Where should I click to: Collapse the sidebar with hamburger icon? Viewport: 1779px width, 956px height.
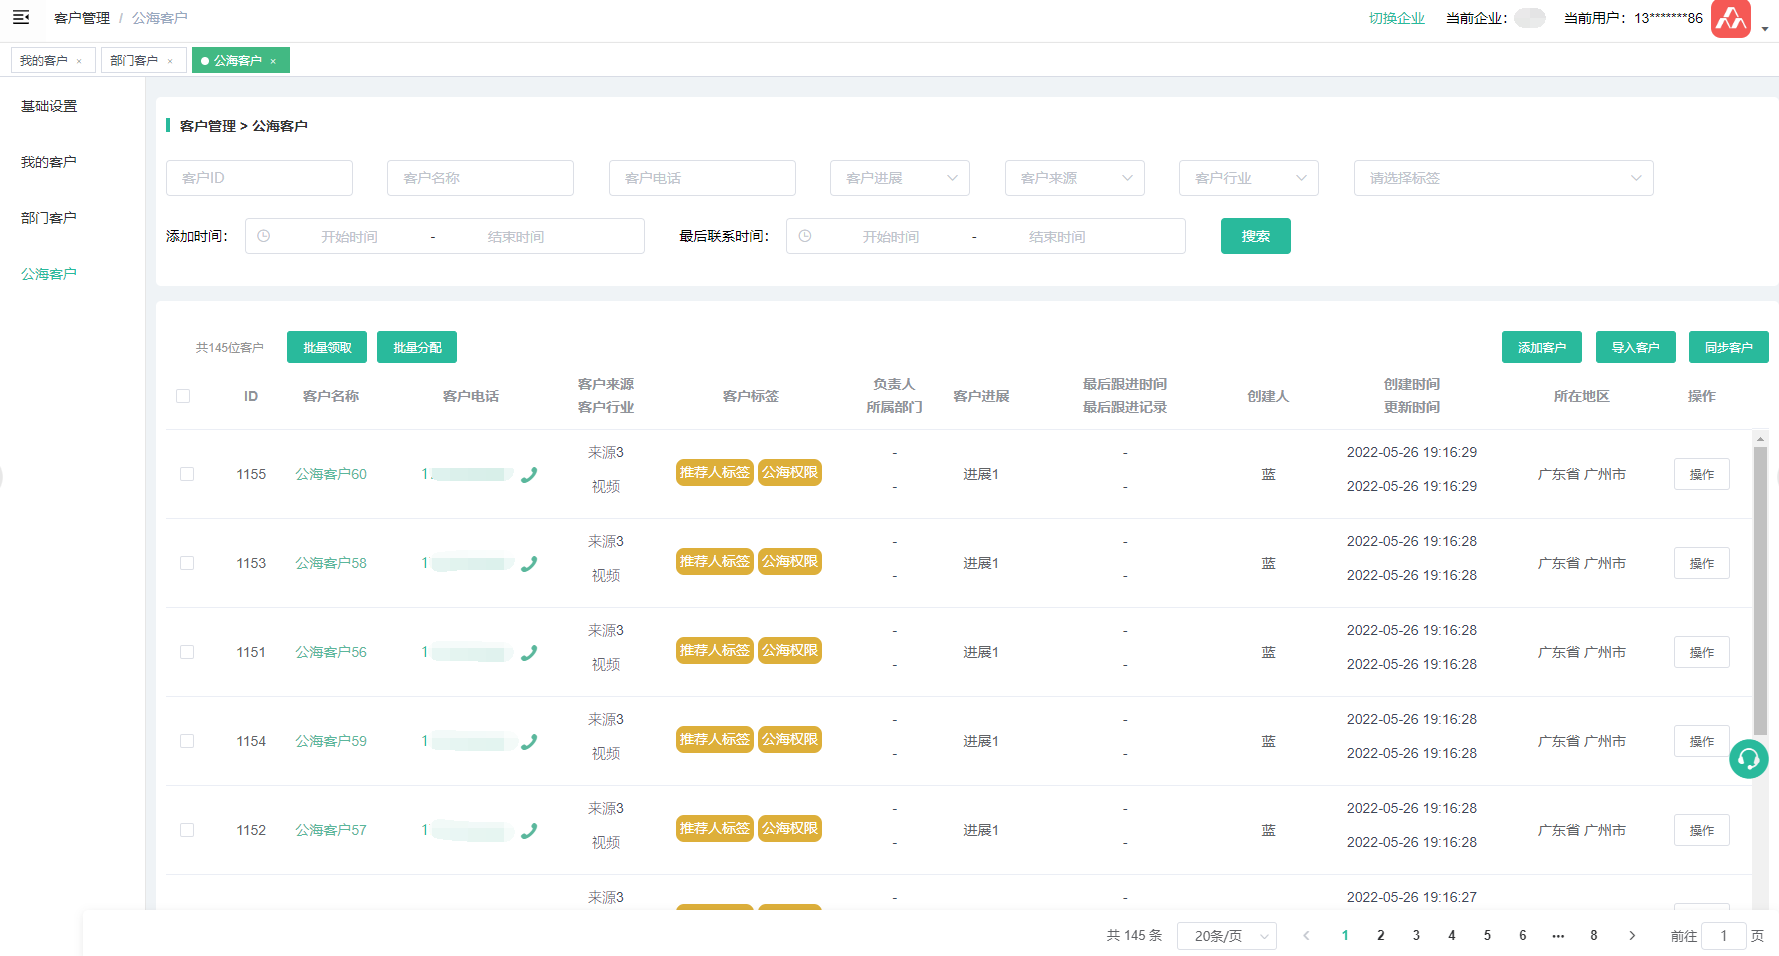click(21, 18)
